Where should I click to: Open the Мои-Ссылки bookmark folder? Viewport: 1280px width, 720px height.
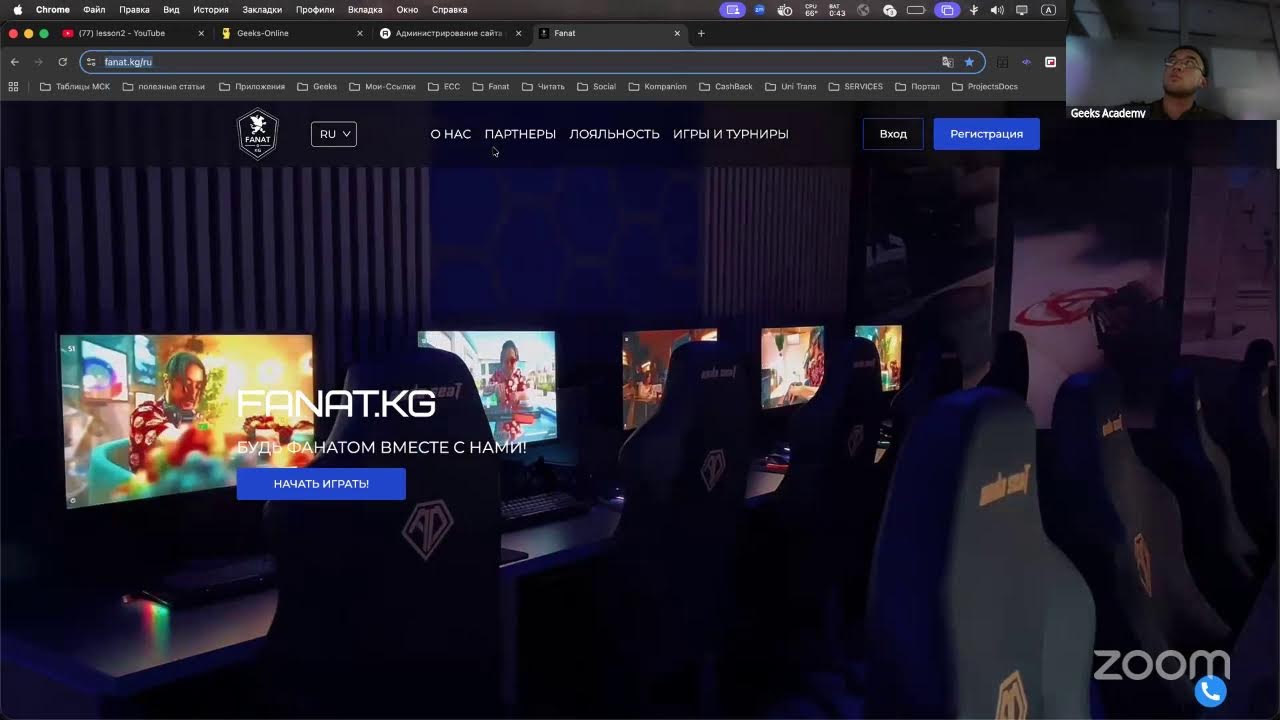[382, 87]
